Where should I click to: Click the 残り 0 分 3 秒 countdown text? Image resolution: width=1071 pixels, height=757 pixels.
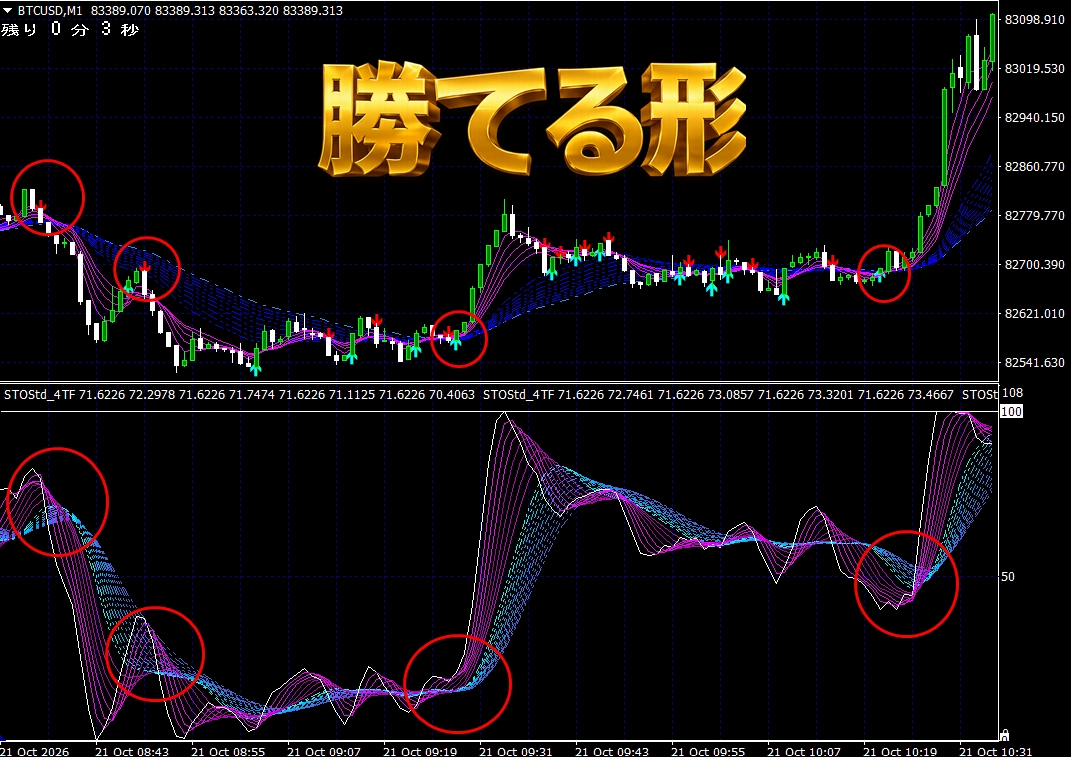[x=70, y=29]
